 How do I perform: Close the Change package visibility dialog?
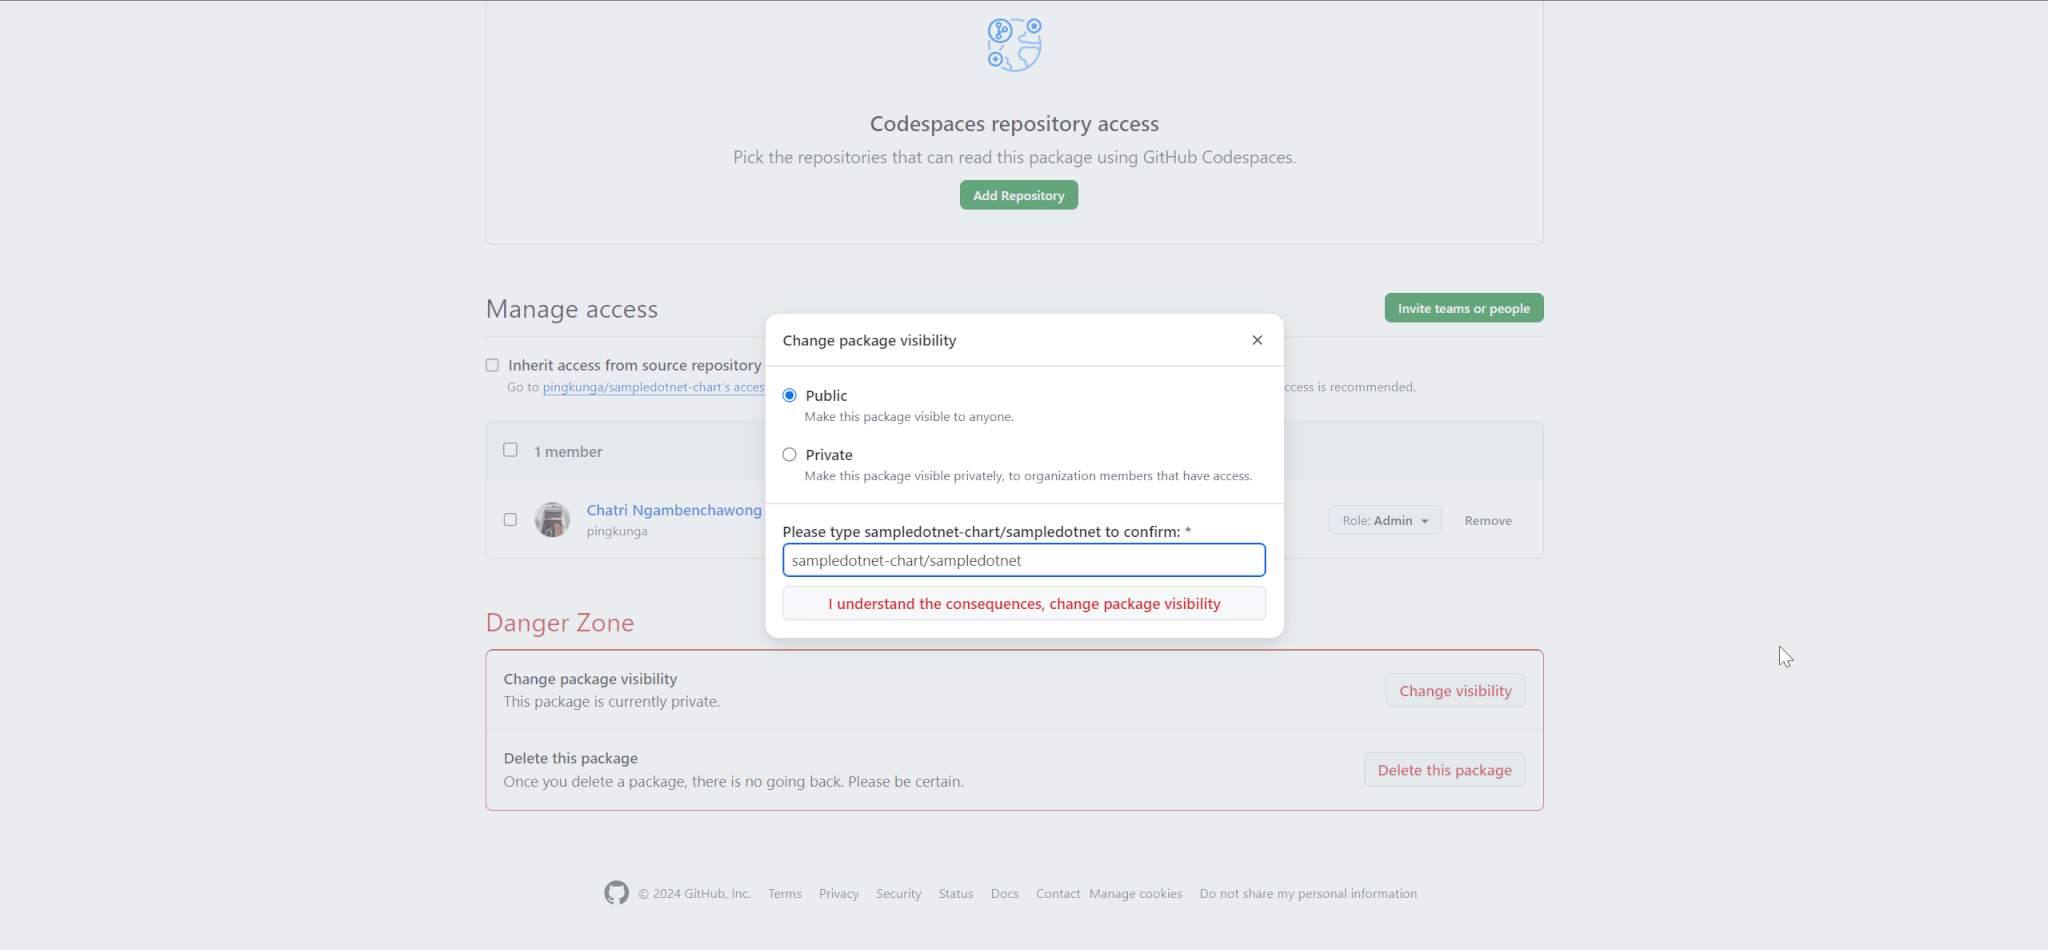click(x=1257, y=340)
